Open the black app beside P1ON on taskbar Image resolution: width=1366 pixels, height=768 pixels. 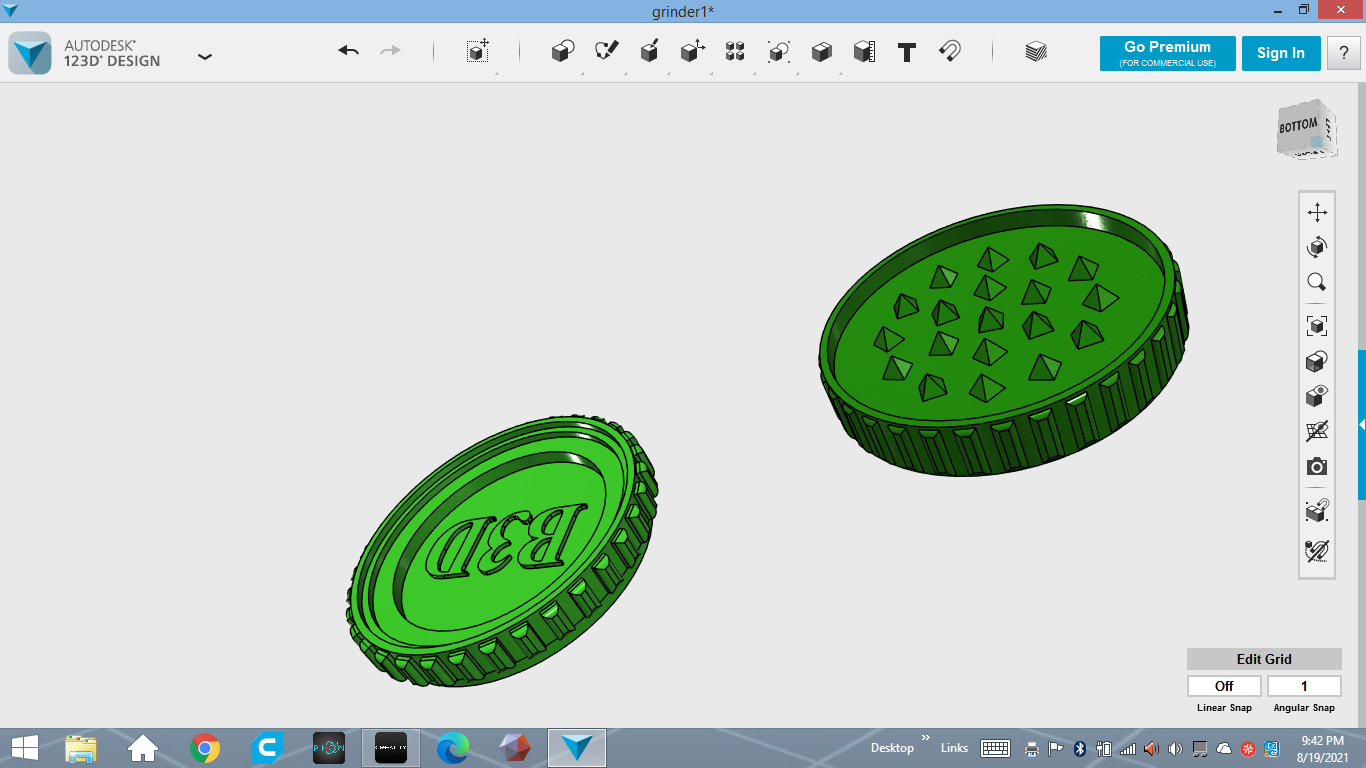[x=391, y=748]
